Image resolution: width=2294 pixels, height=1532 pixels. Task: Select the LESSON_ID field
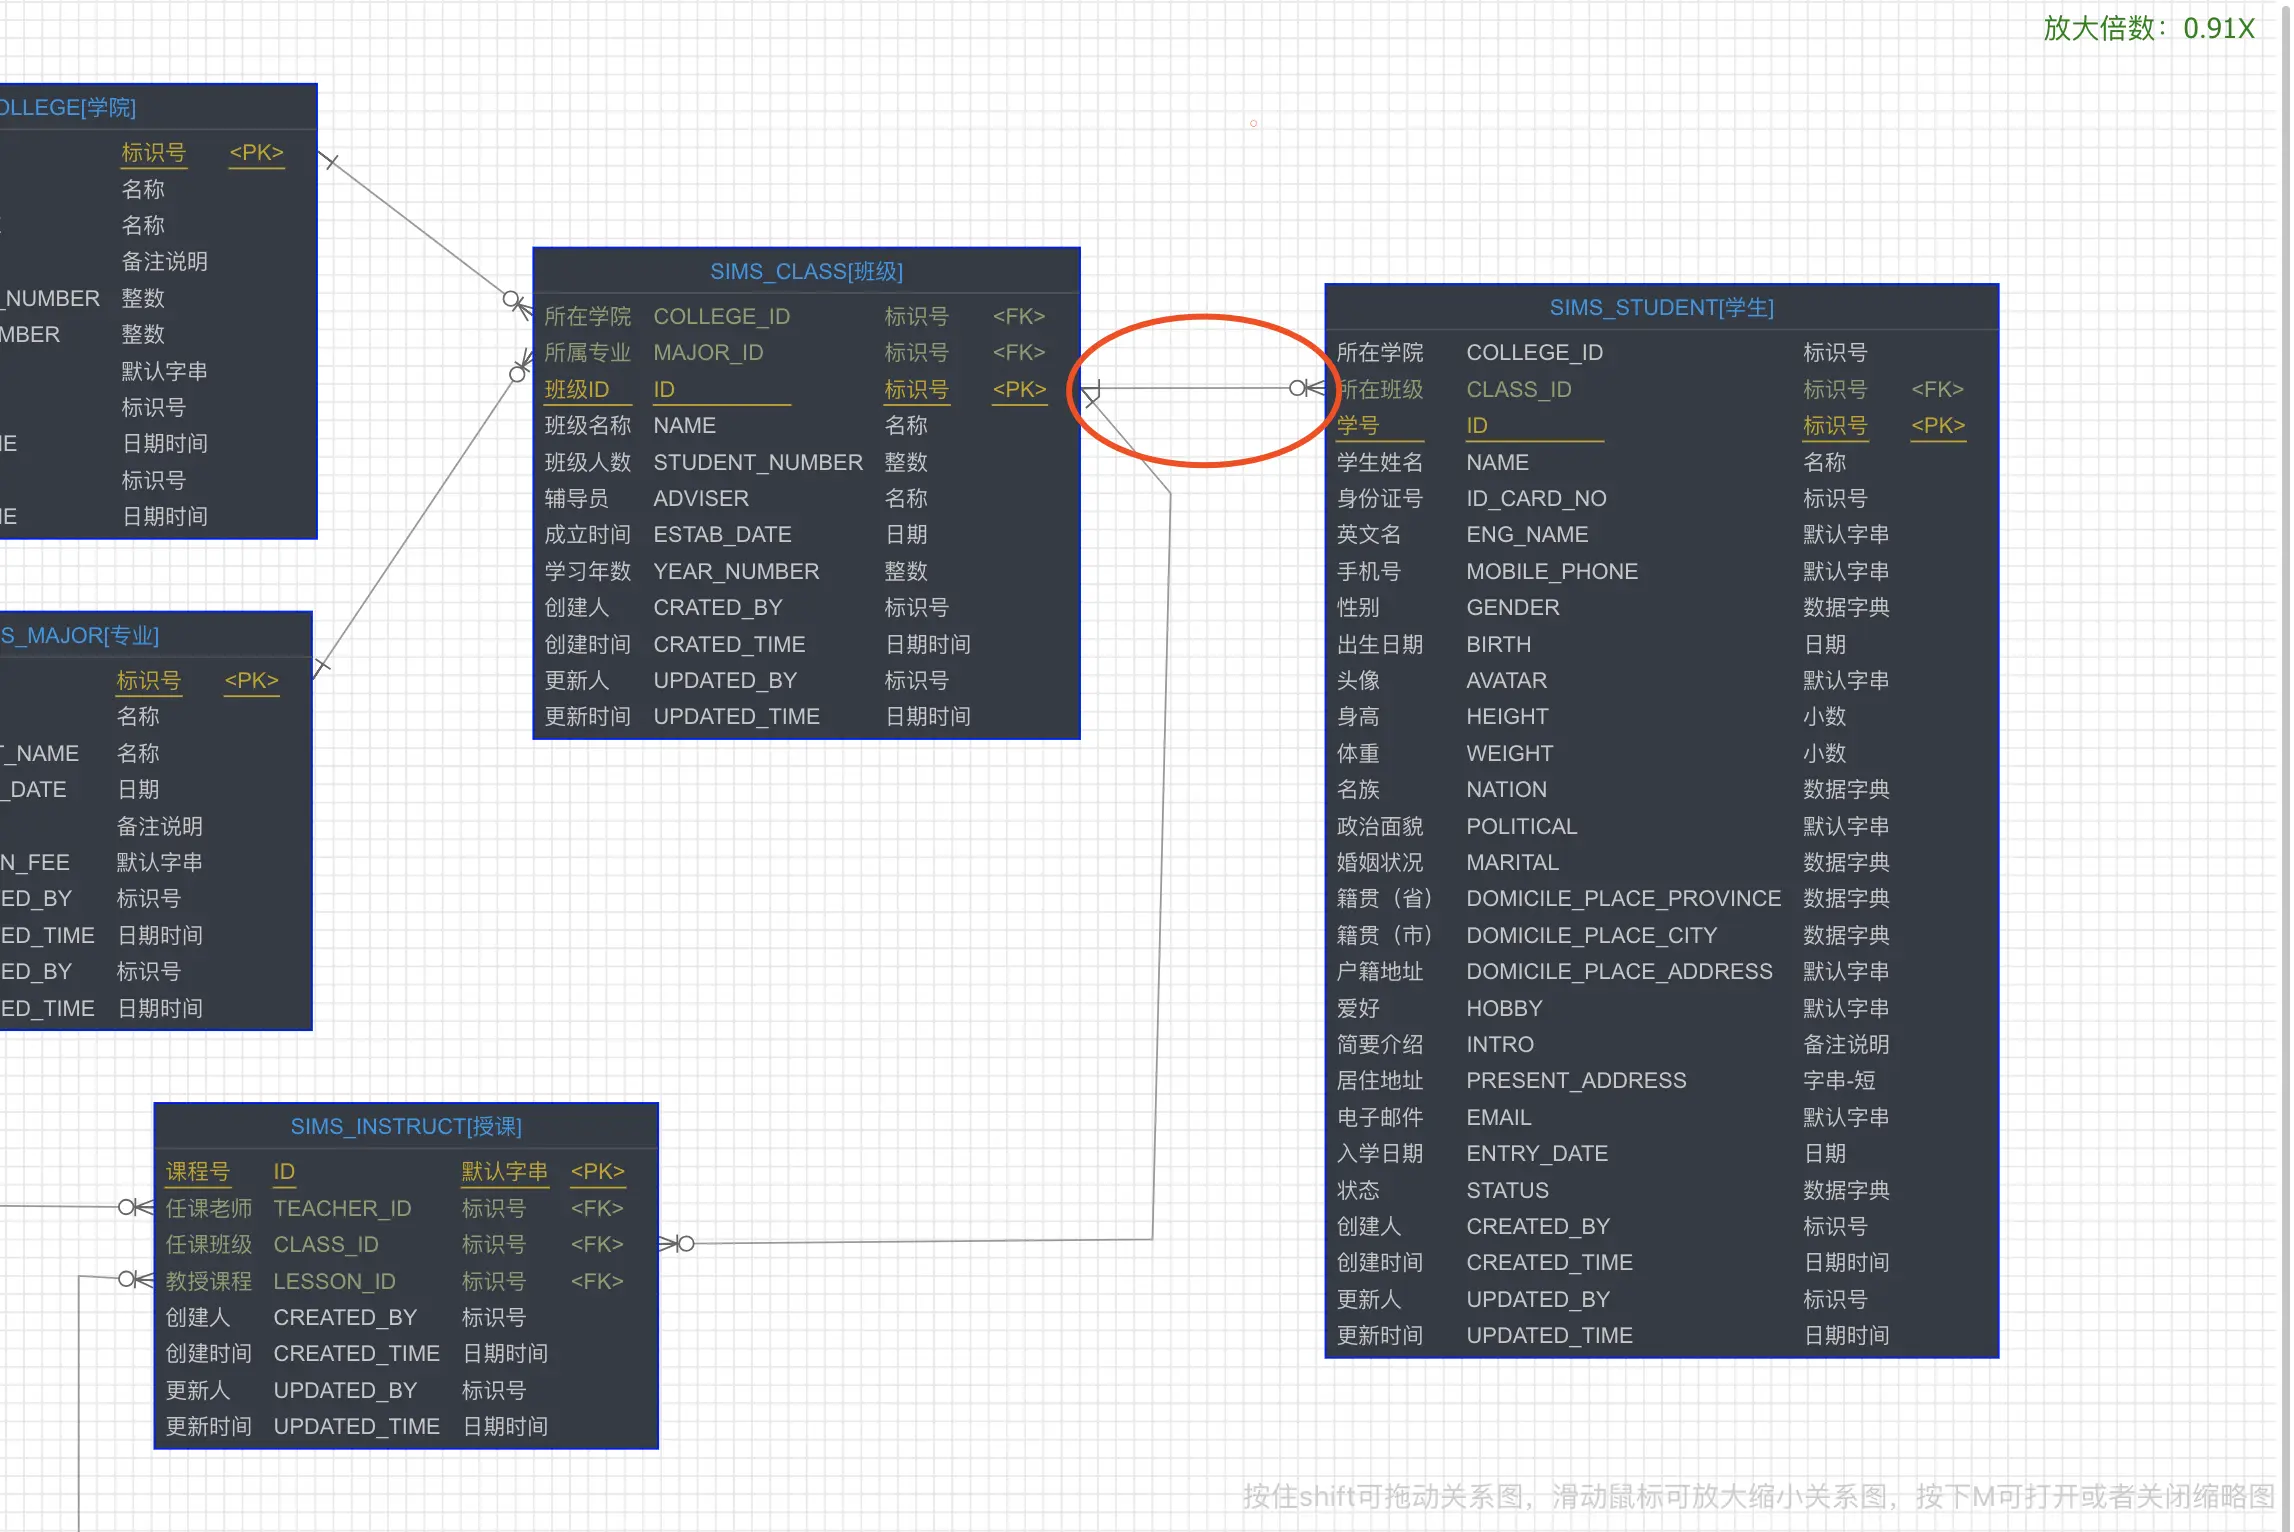pyautogui.click(x=334, y=1281)
